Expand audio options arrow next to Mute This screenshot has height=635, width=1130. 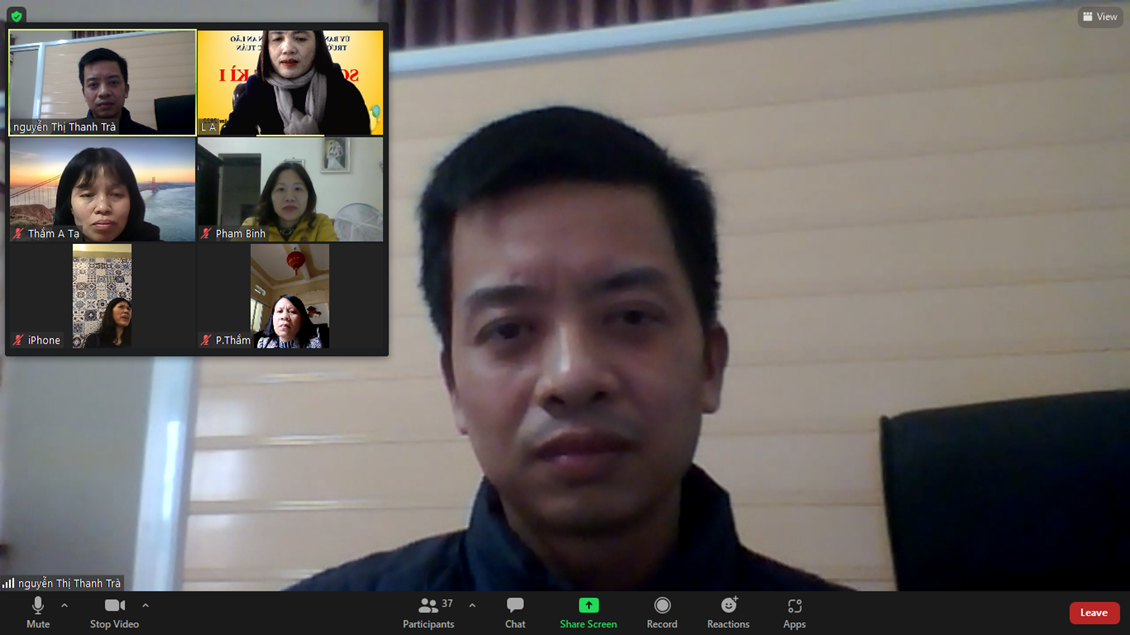click(65, 605)
